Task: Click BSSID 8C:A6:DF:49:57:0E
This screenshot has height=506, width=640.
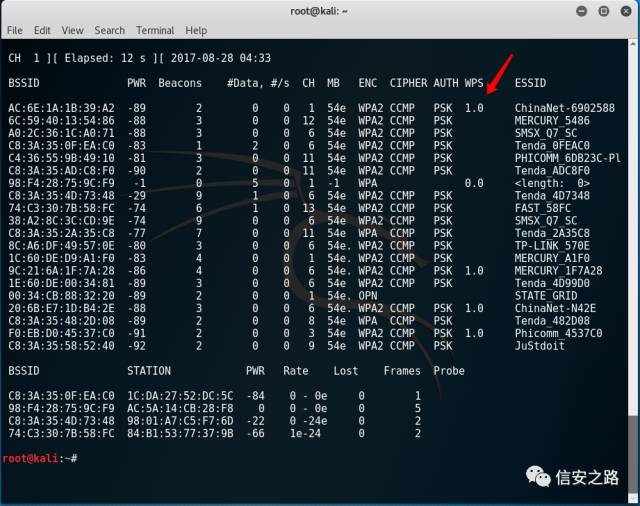Action: 61,246
